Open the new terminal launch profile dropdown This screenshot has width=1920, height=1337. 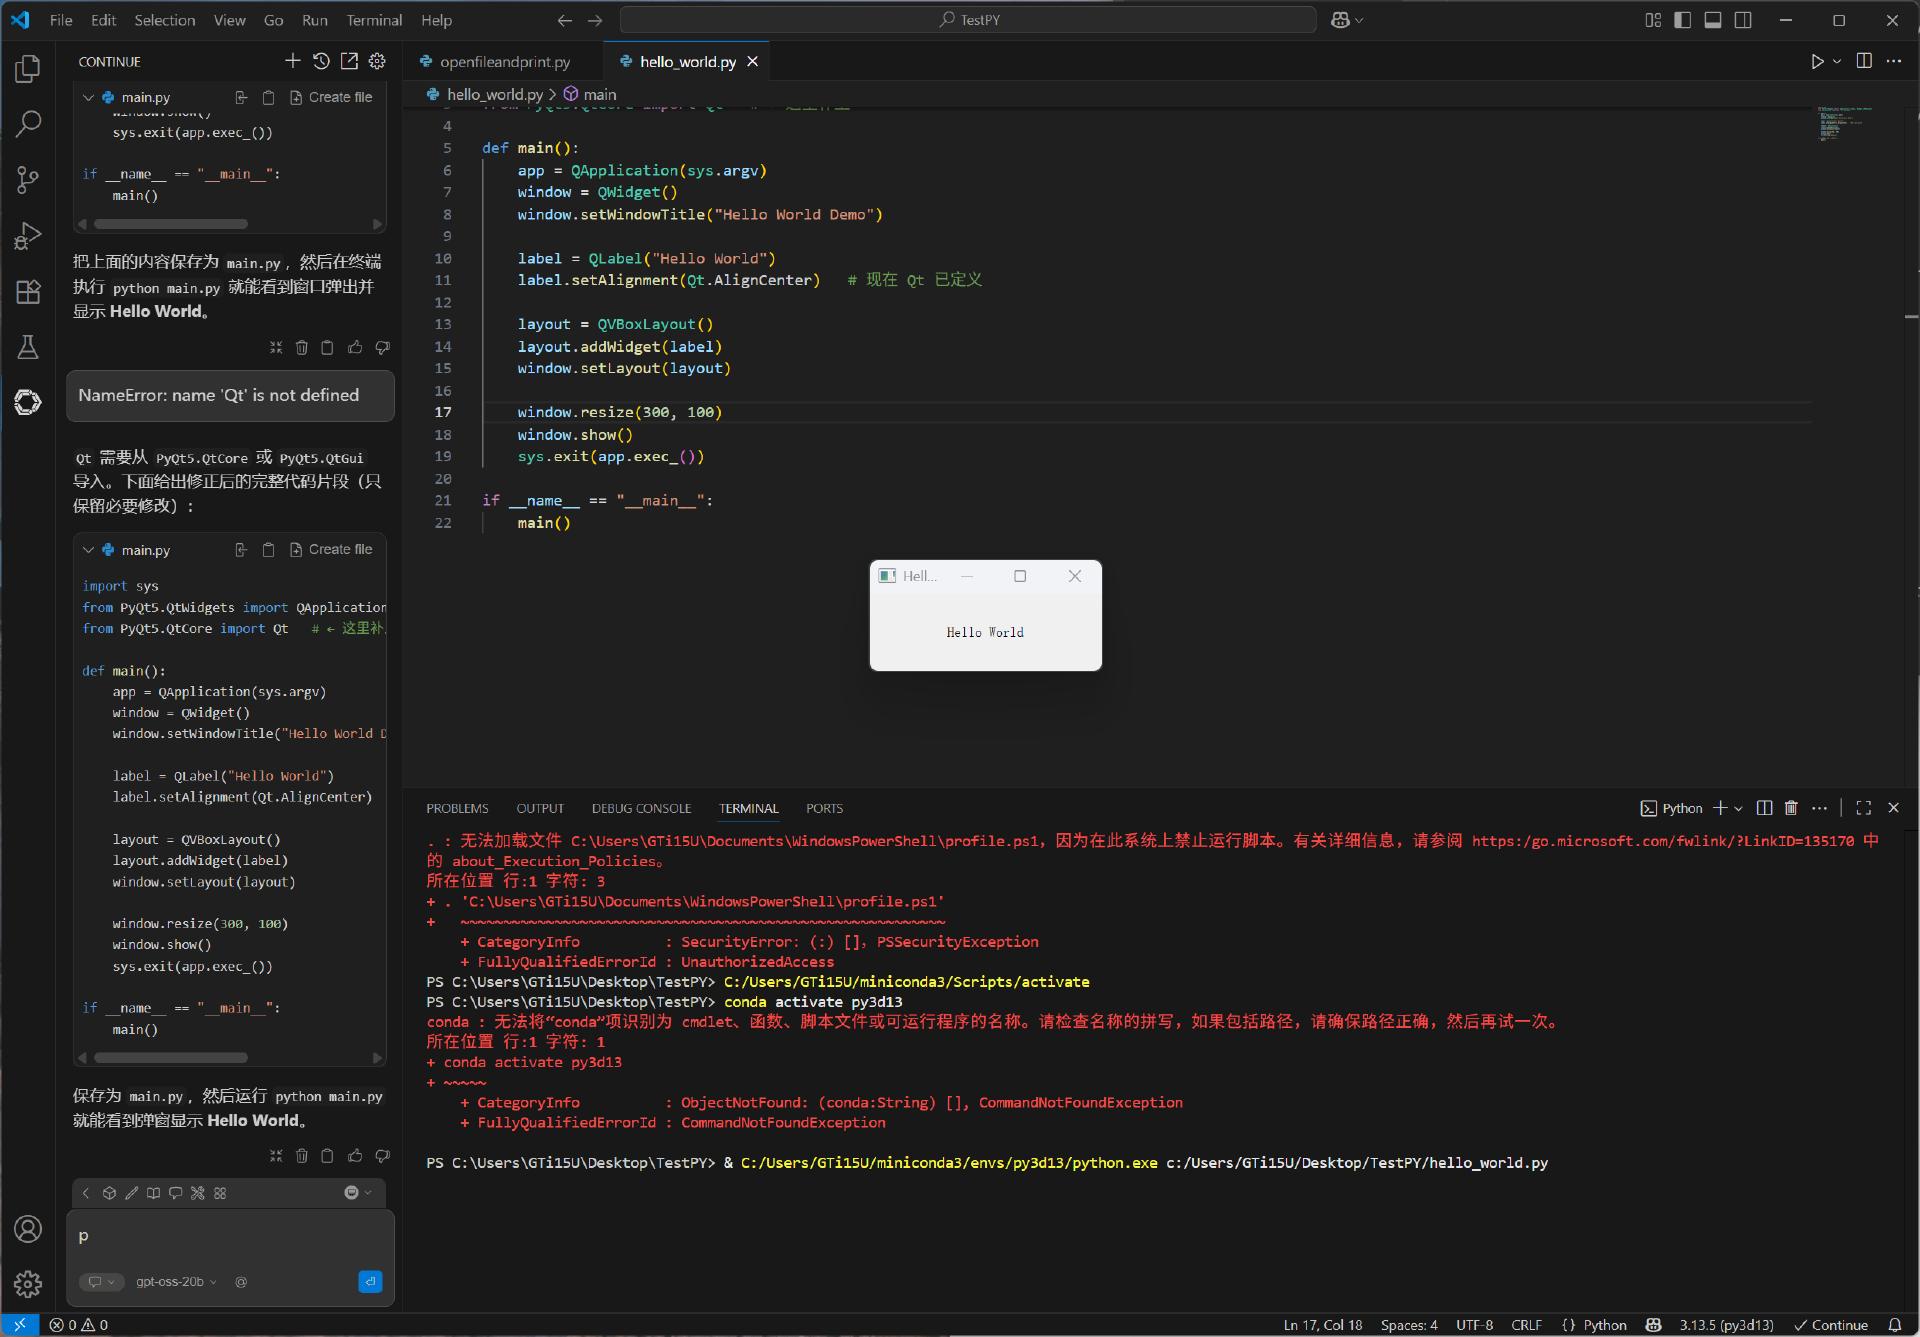pyautogui.click(x=1739, y=808)
